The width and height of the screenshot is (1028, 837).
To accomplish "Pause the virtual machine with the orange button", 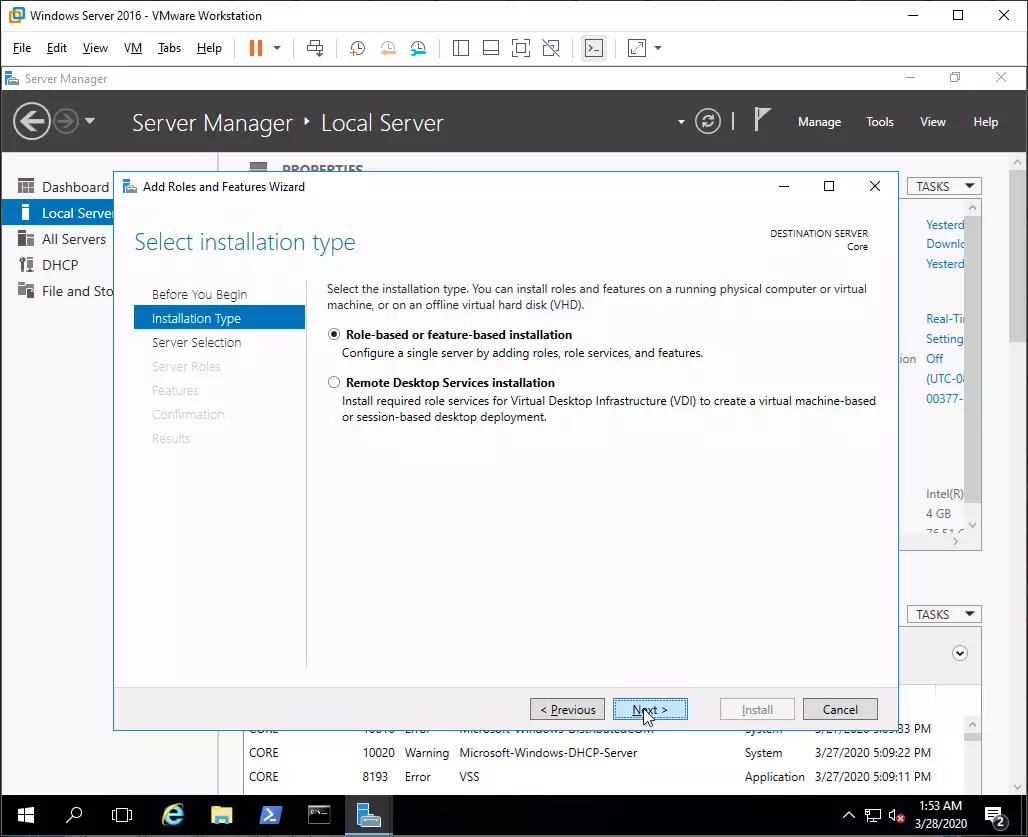I will point(256,48).
